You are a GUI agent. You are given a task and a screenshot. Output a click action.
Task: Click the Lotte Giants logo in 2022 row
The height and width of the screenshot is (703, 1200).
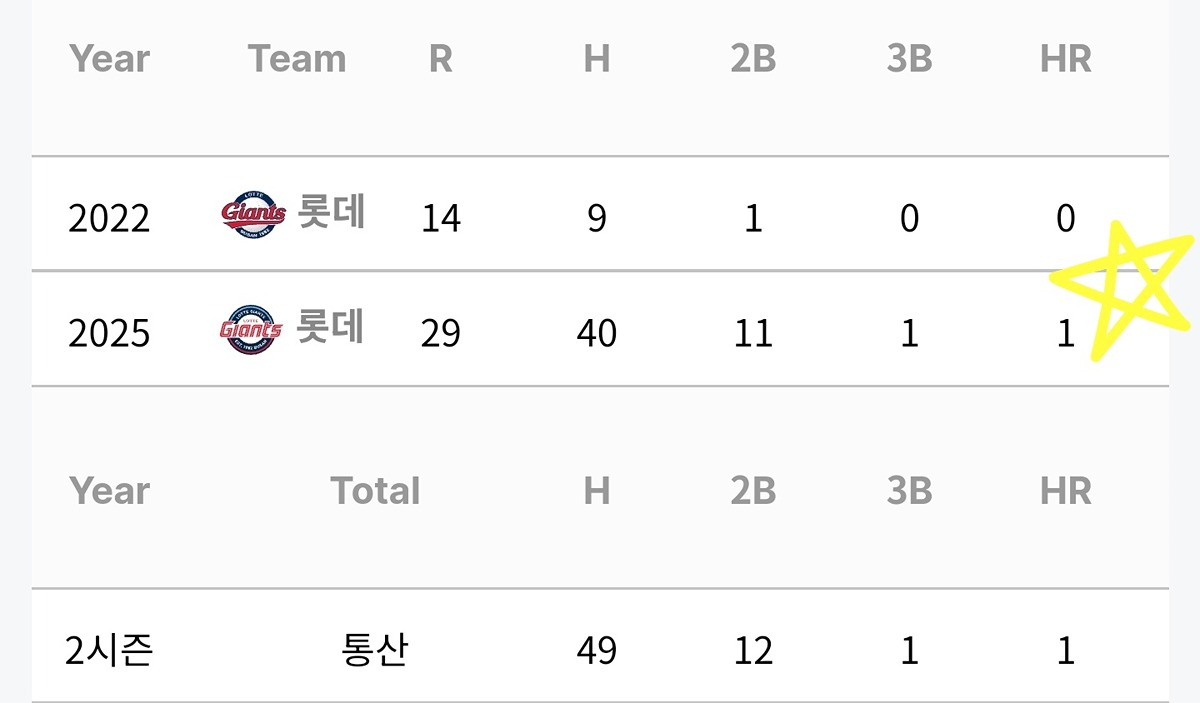tap(253, 215)
